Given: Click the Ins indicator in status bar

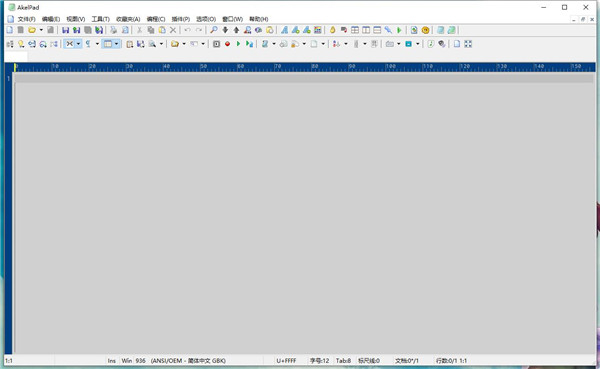Looking at the screenshot, I should point(111,361).
